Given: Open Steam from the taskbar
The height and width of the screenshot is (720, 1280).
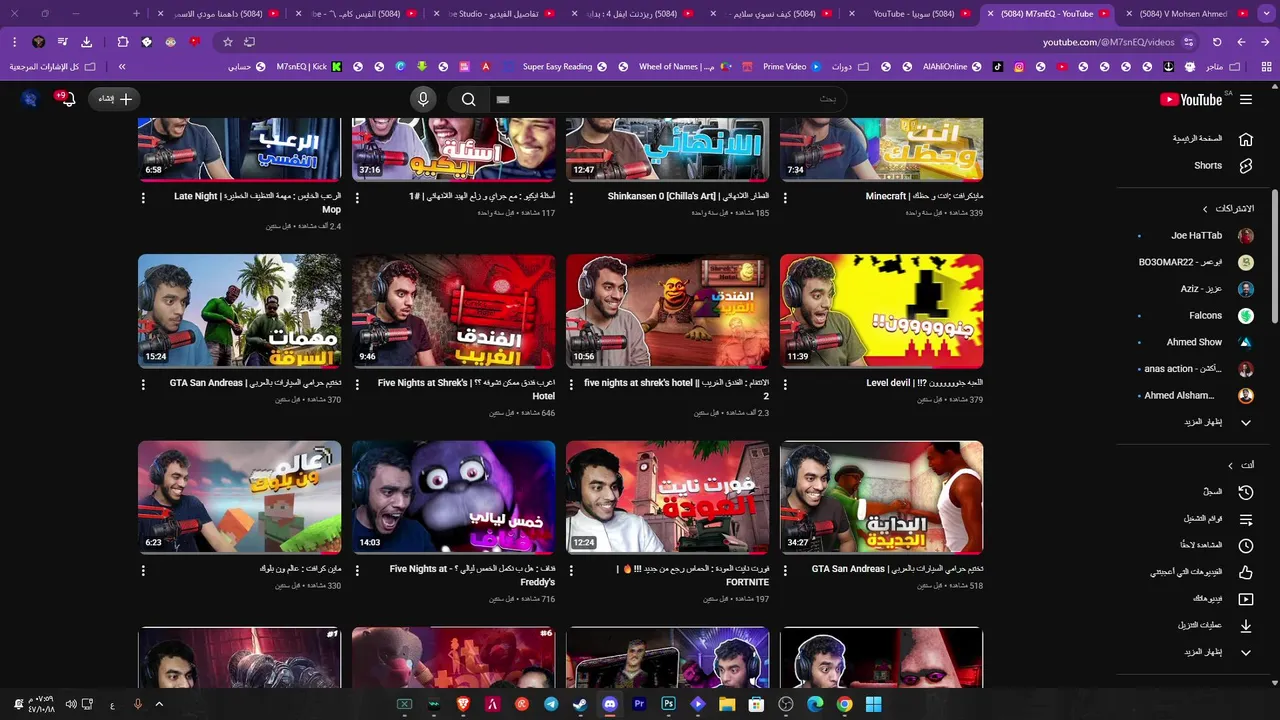Looking at the screenshot, I should tap(580, 704).
